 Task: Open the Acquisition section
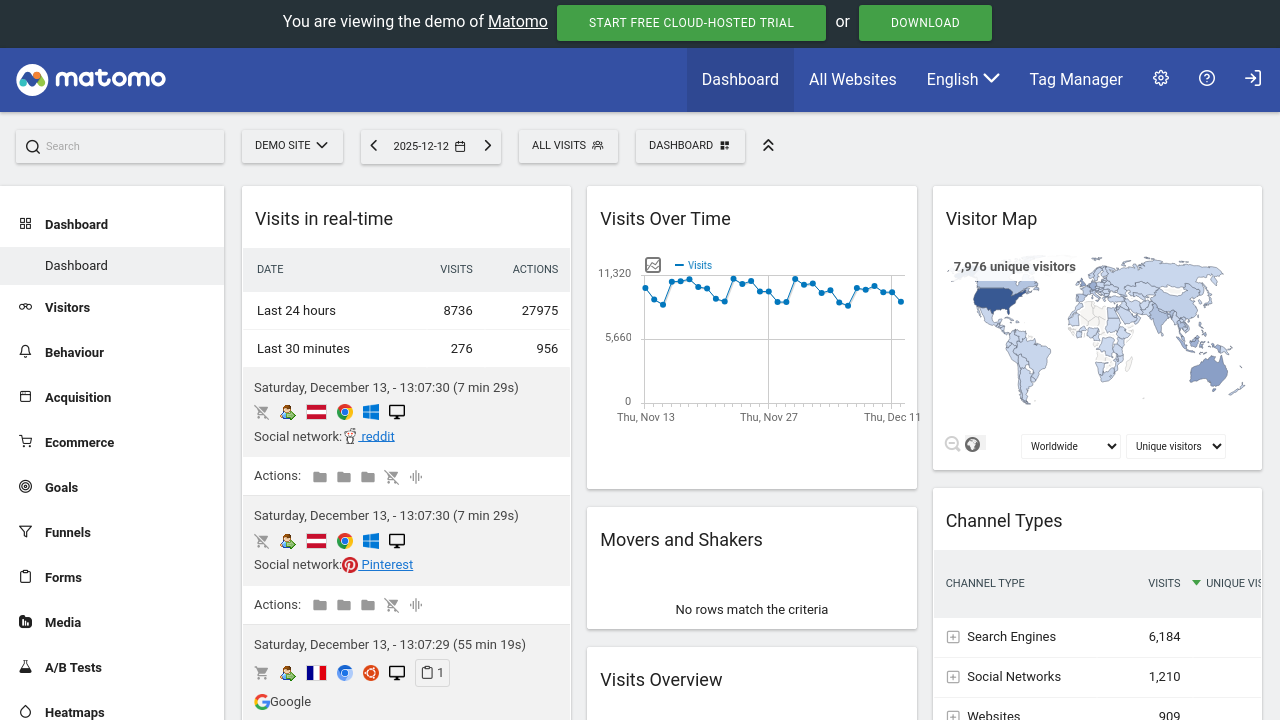click(80, 397)
